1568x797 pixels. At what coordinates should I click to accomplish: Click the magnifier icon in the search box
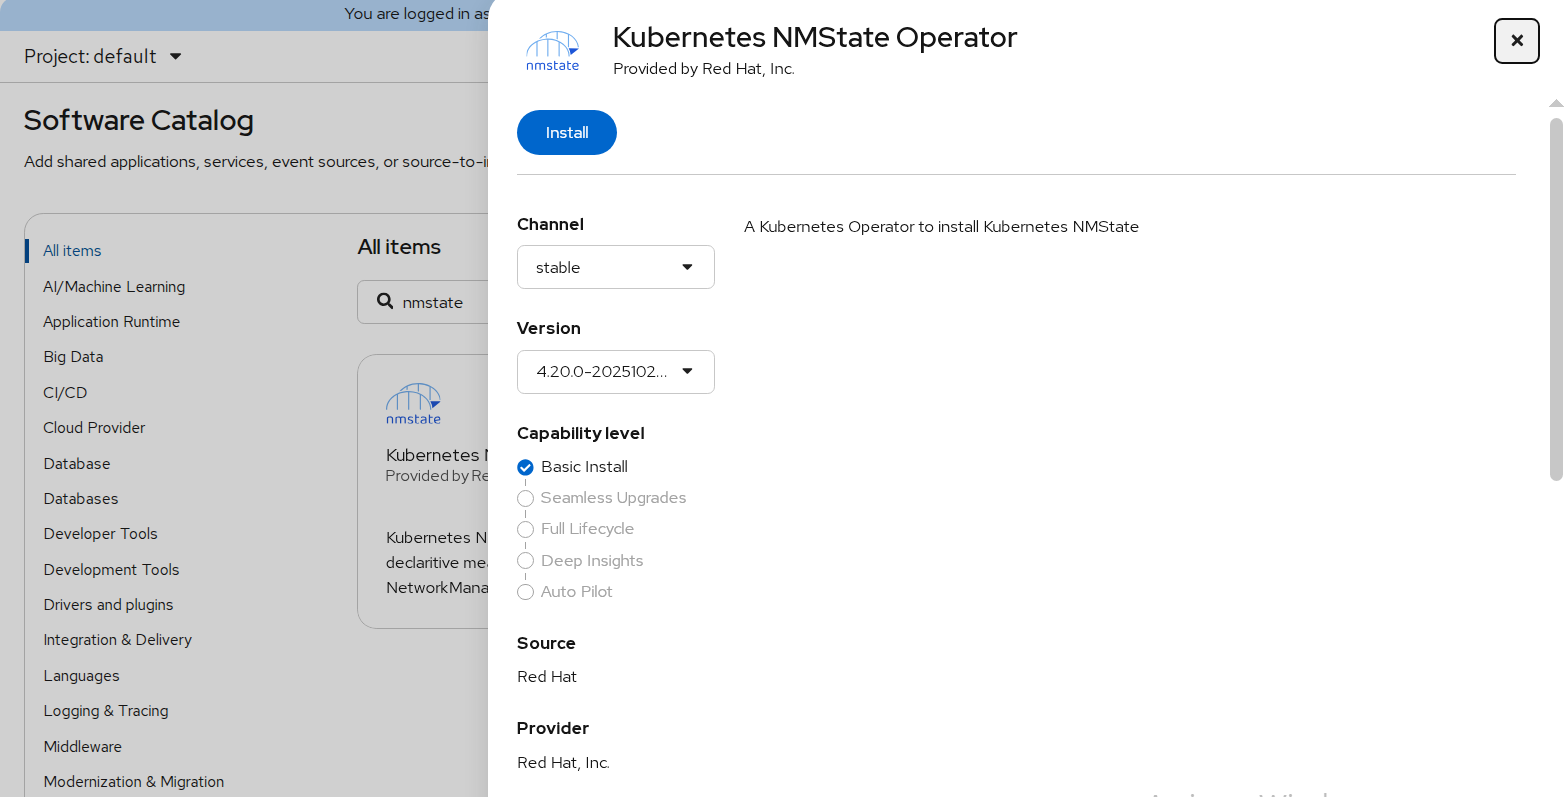(x=385, y=301)
